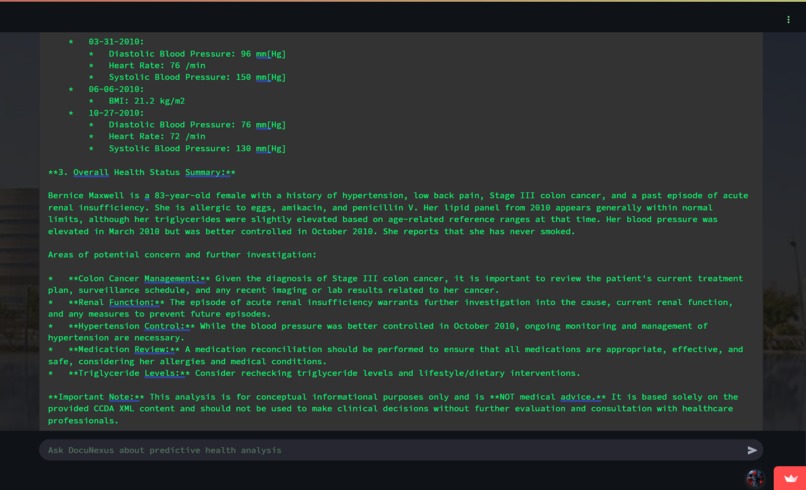806x490 pixels.
Task: Click the 03-31-2010 date entry
Action: 116,42
